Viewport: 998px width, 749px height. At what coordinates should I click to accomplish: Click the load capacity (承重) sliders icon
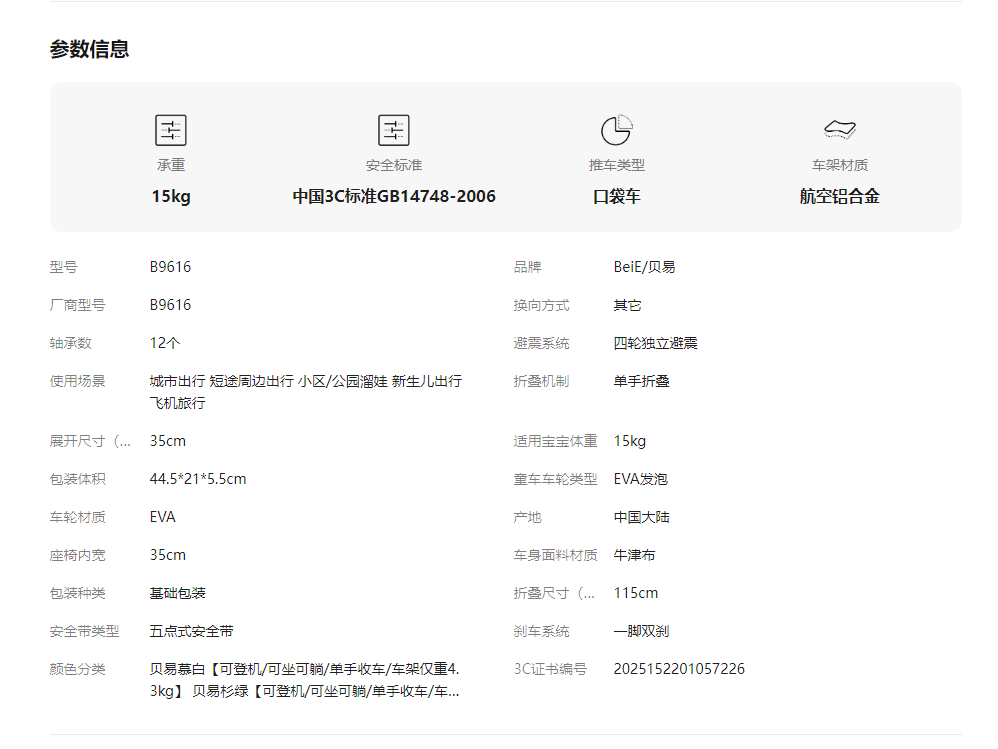click(171, 130)
